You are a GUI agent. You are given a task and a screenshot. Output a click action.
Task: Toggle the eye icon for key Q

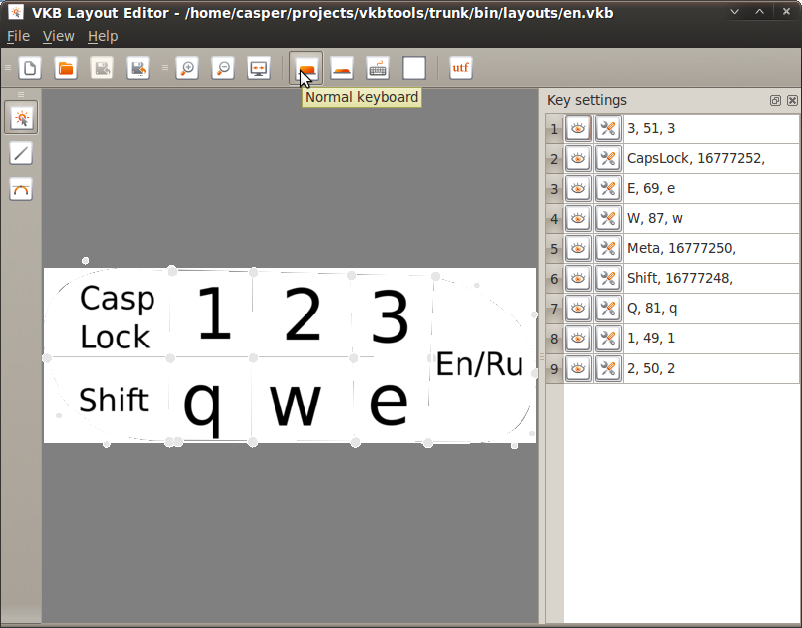(x=578, y=308)
